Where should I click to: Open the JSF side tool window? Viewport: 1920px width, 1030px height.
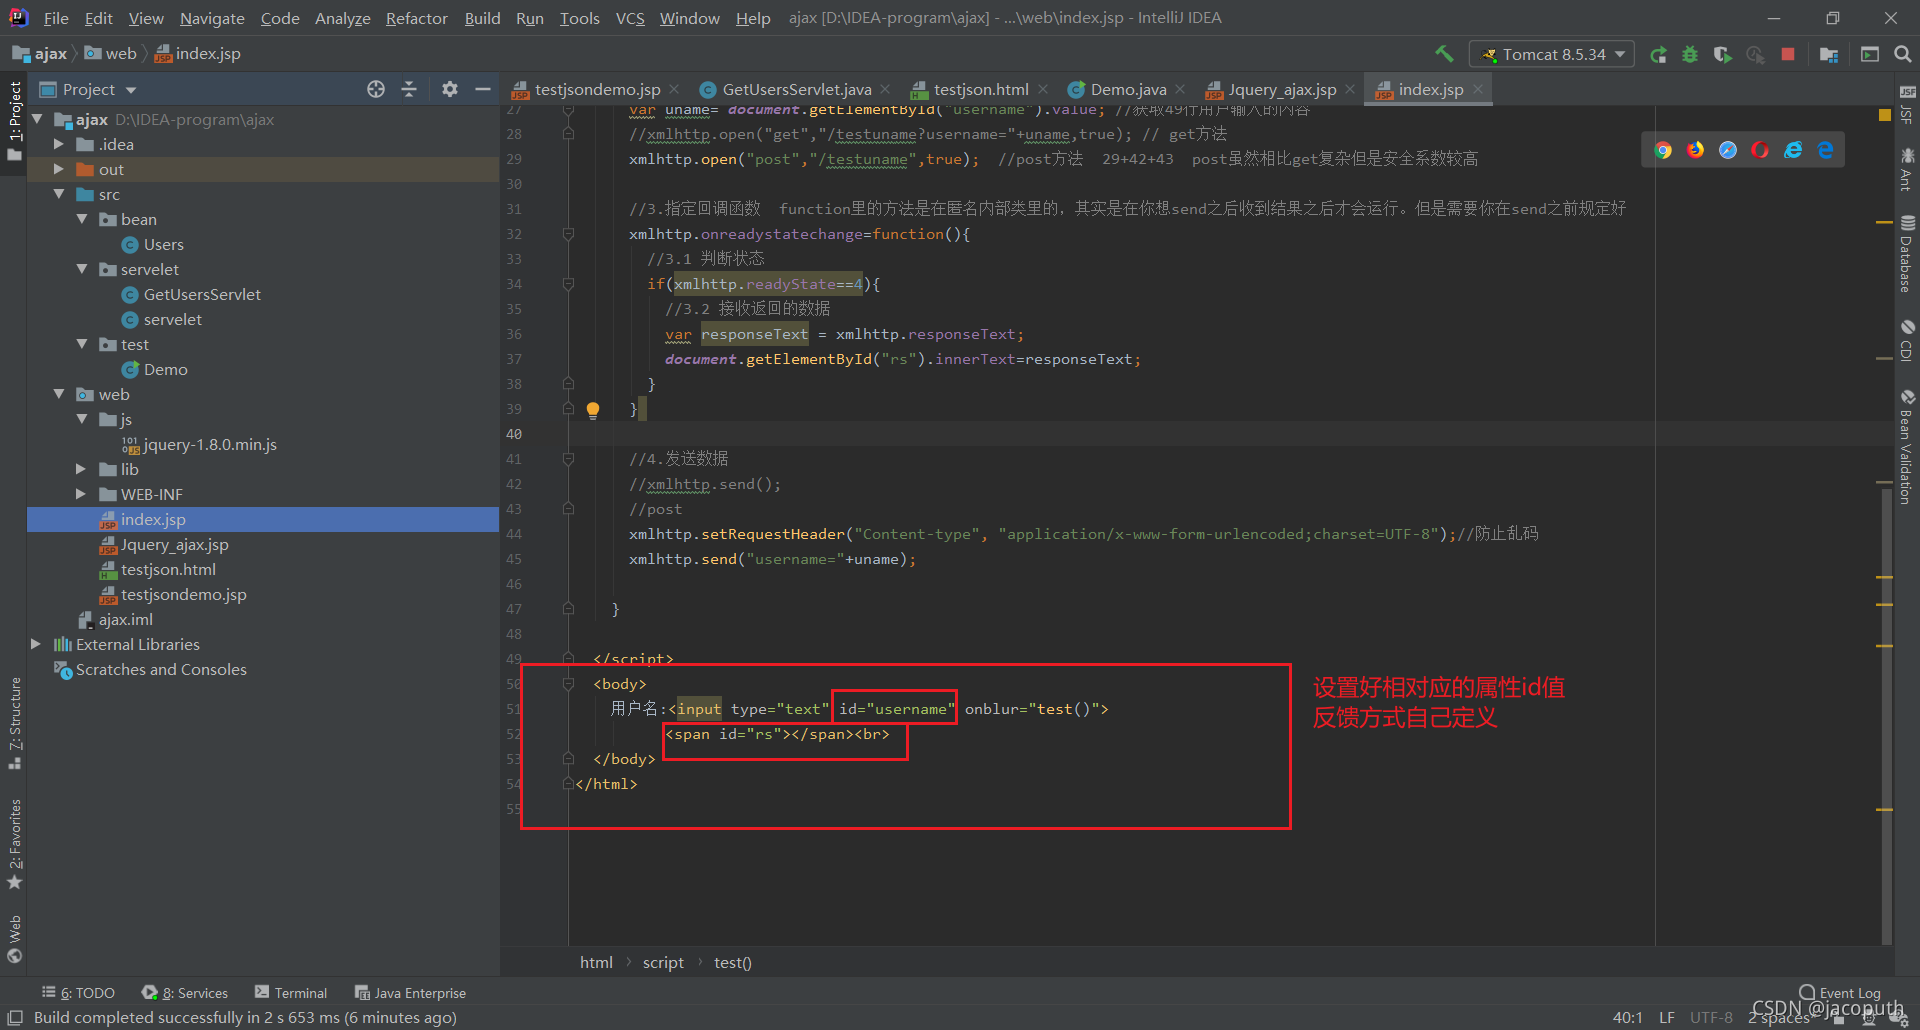pyautogui.click(x=1906, y=105)
